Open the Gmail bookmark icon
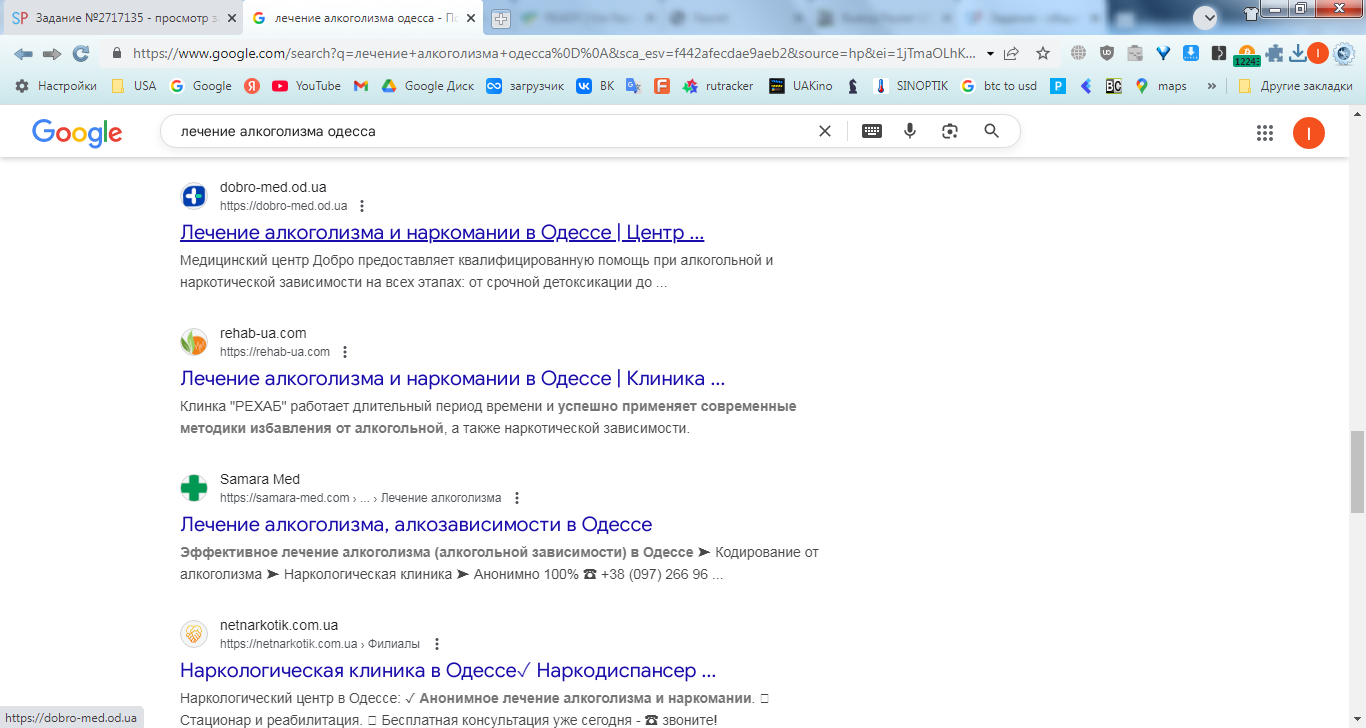1366x728 pixels. pos(361,86)
